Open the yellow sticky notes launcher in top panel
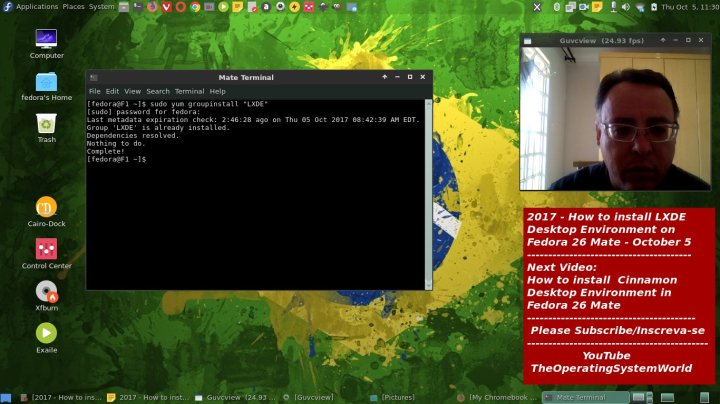Screen dimensions: 720x404 click(237, 7)
